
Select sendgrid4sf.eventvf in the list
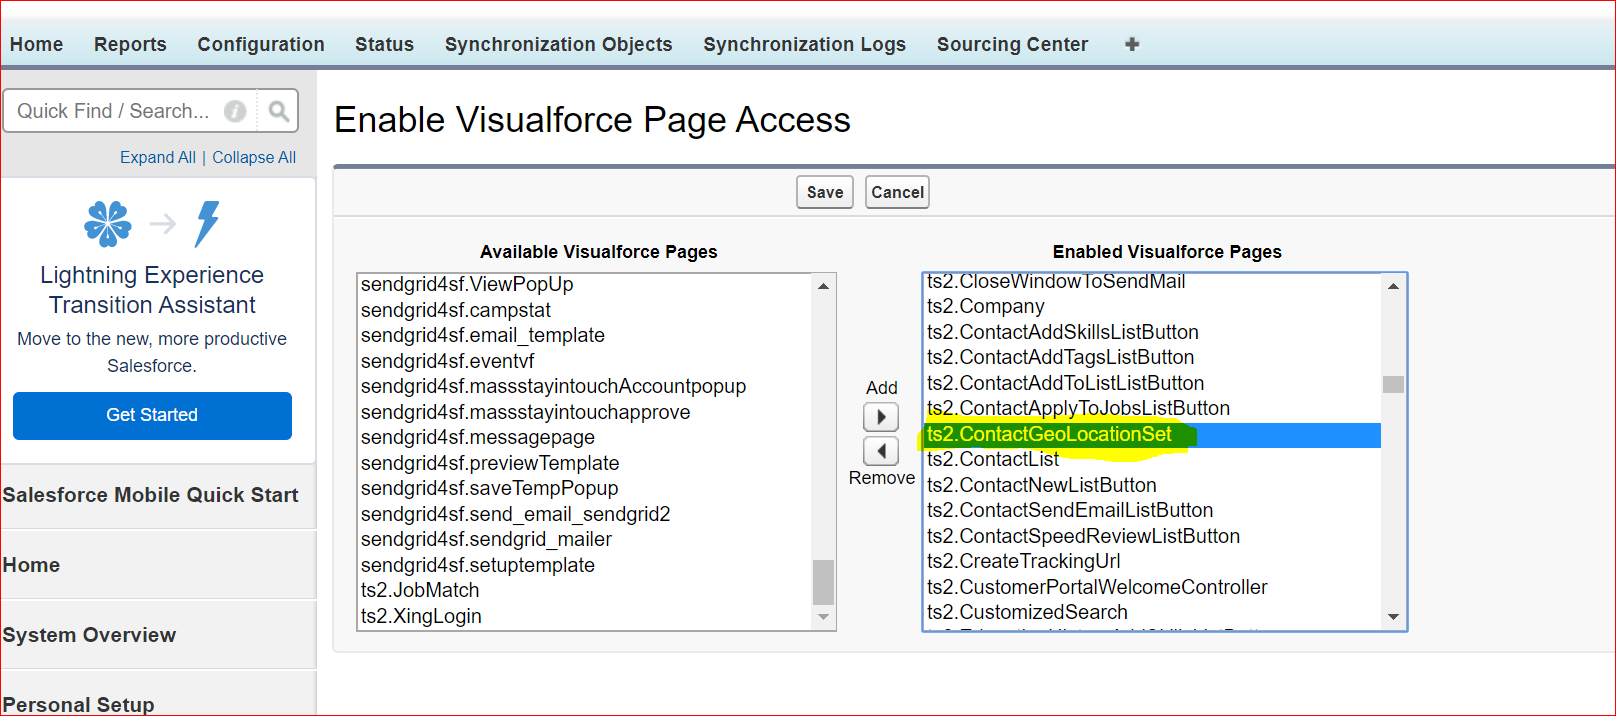[584, 361]
